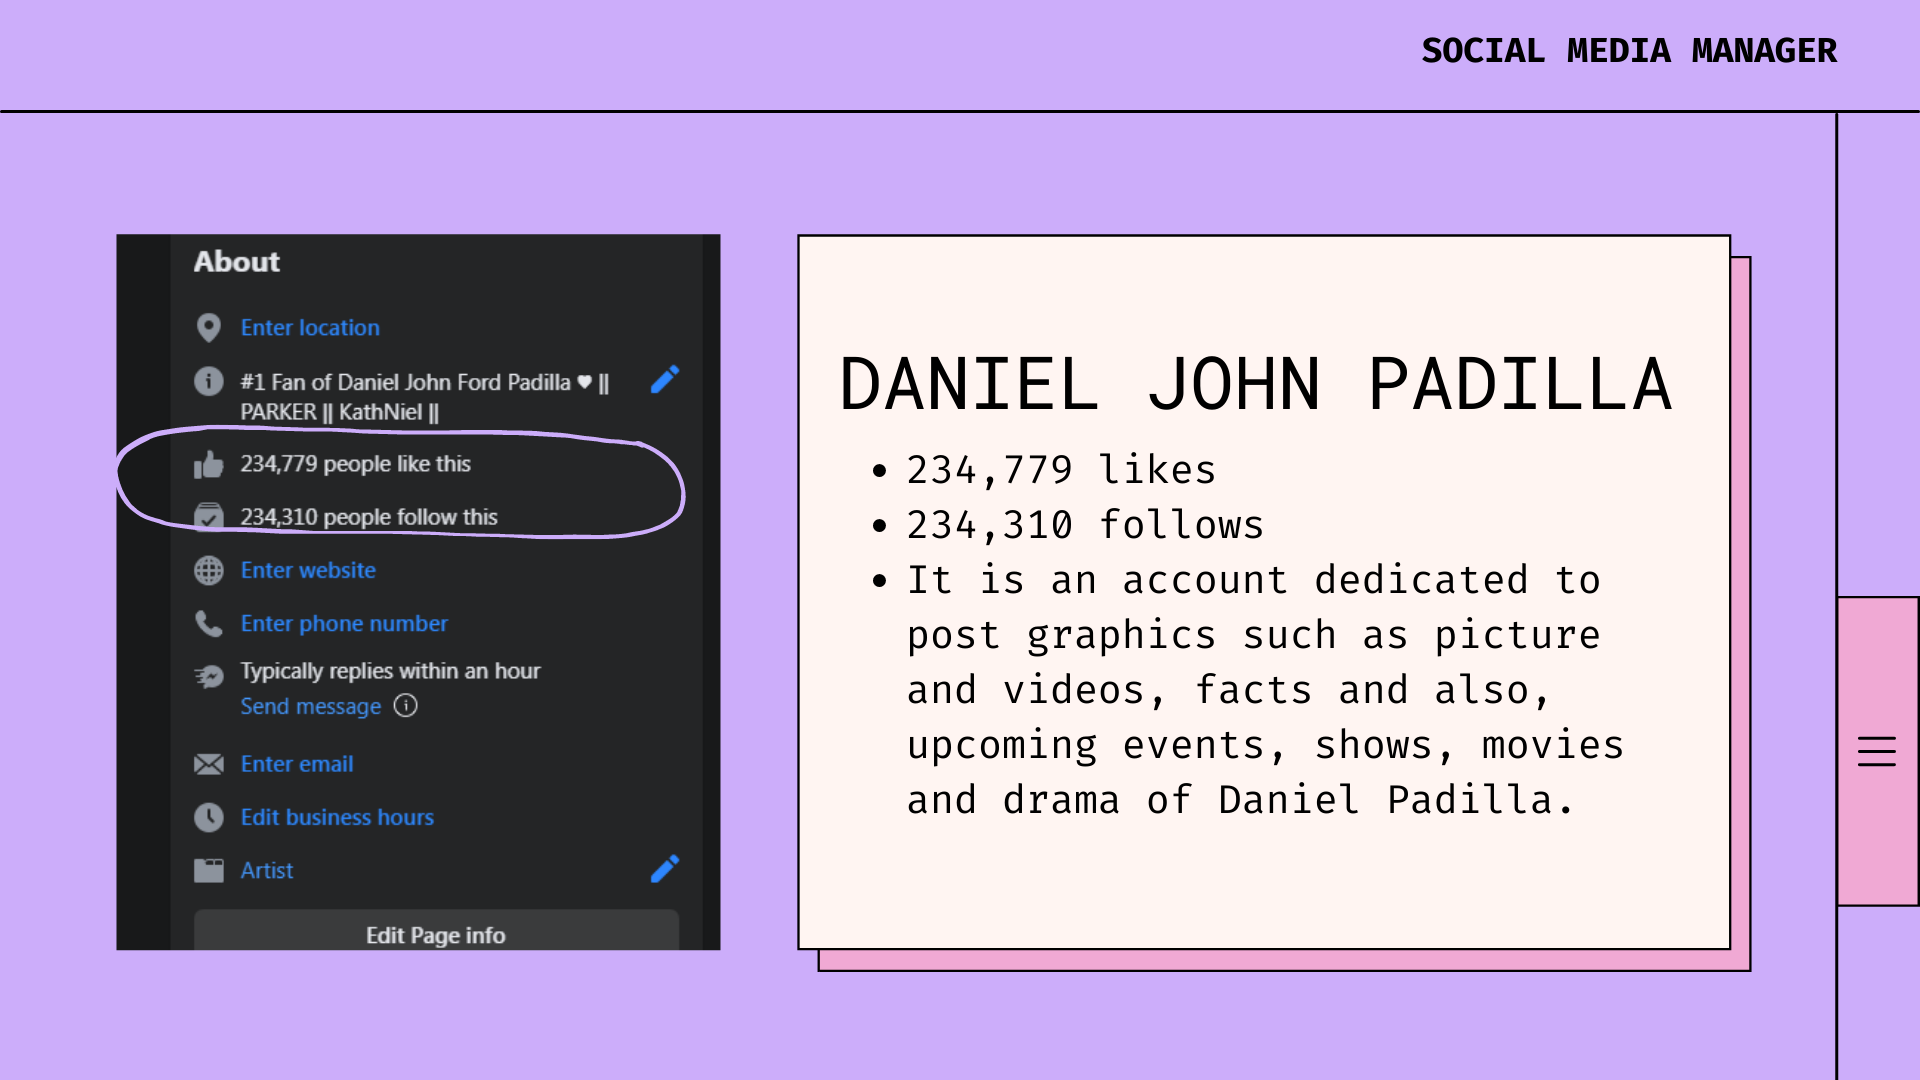Click the phone icon next to Enter phone number
Viewport: 1920px width, 1080px height.
pos(209,623)
